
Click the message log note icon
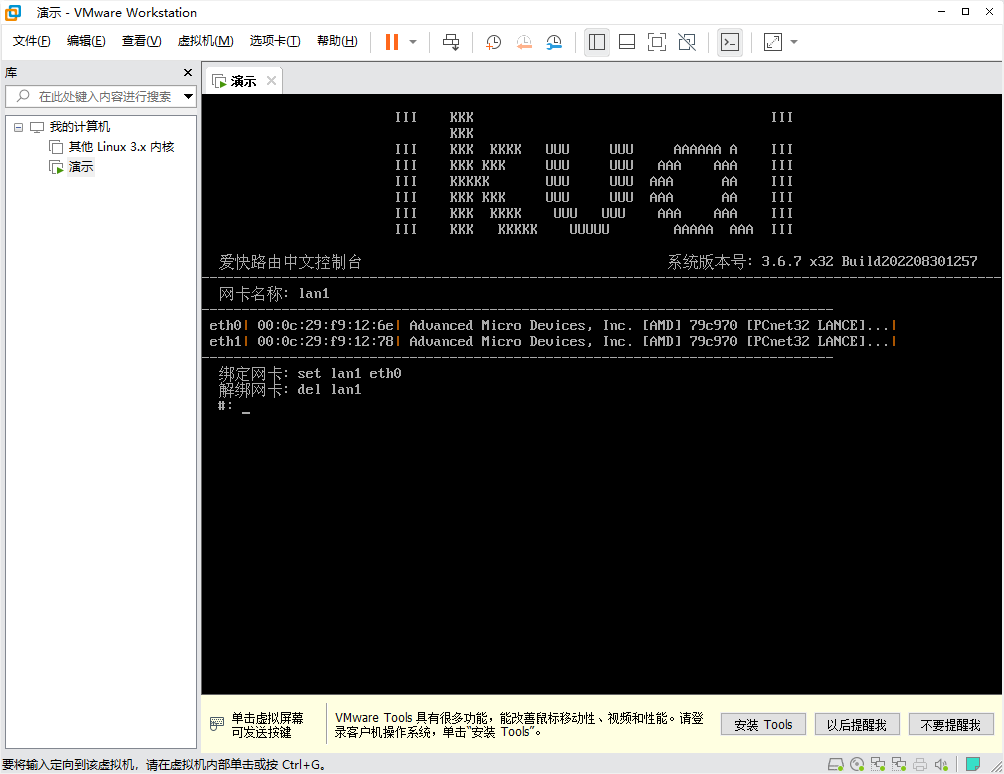[973, 764]
